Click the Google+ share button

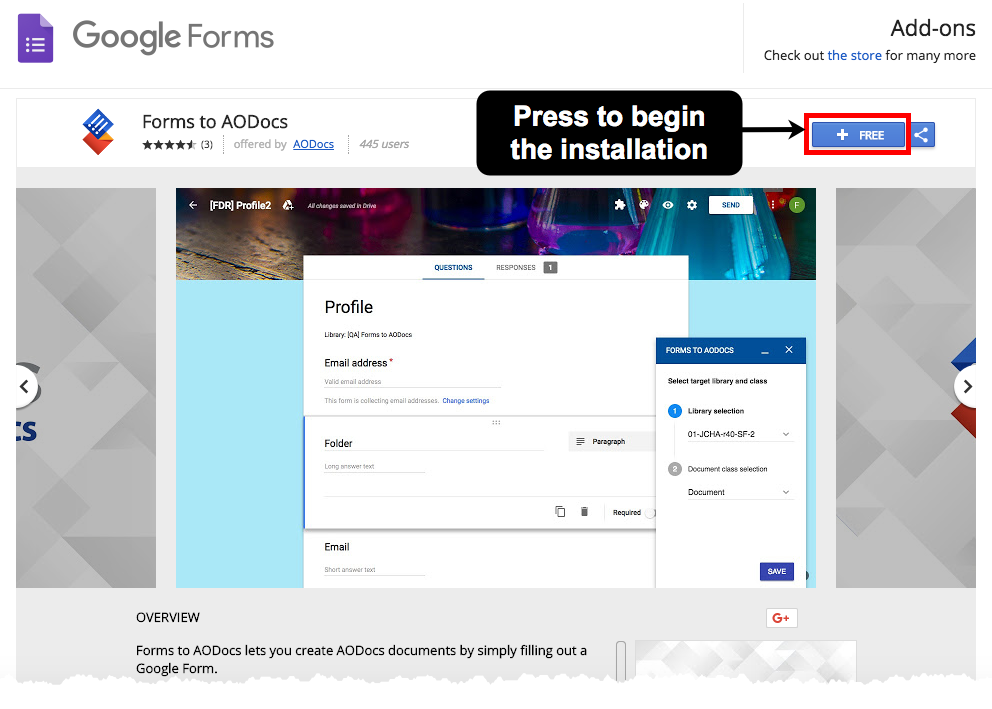point(781,618)
